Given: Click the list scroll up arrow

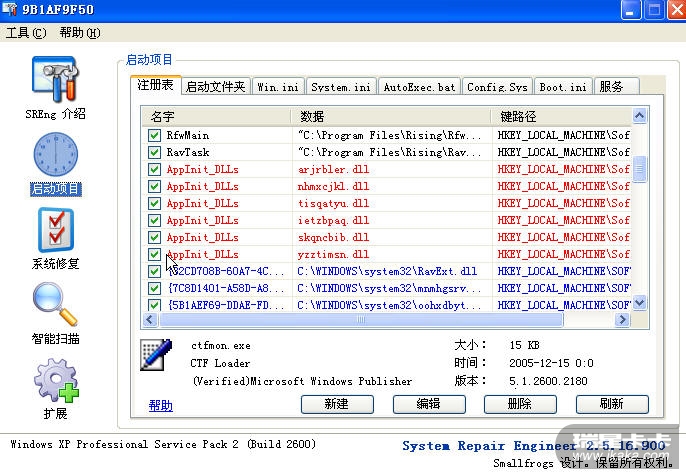Looking at the screenshot, I should [639, 116].
